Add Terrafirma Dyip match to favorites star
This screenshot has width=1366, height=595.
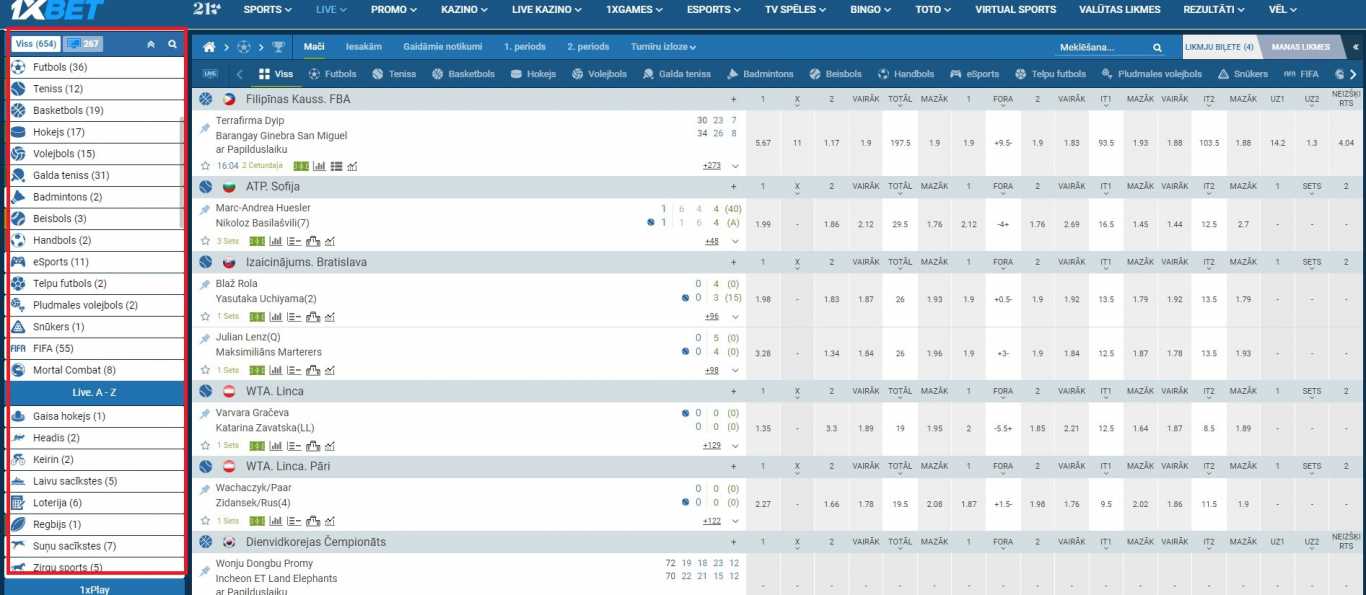coord(206,166)
